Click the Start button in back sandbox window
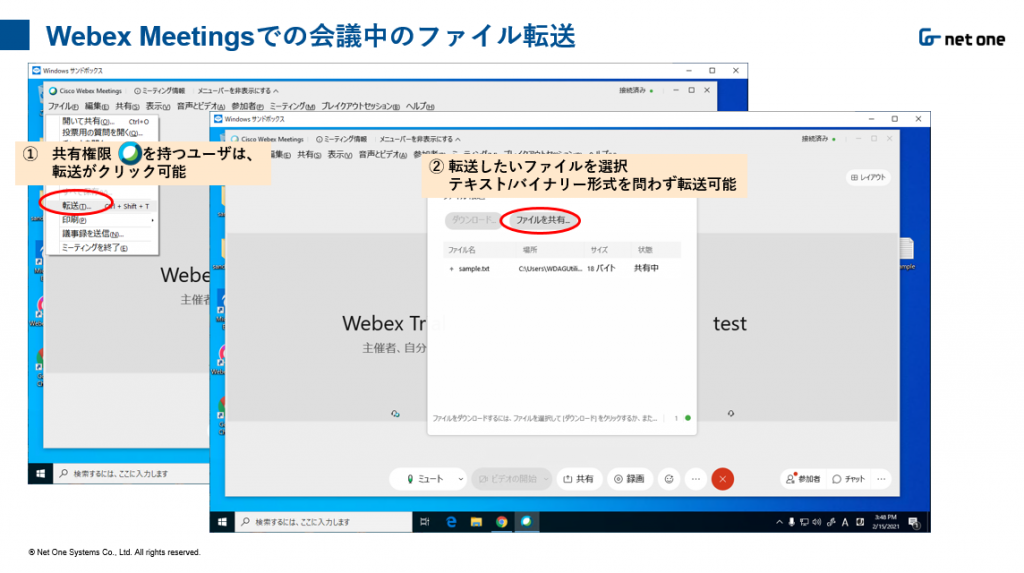This screenshot has height=573, width=1024. (40, 474)
